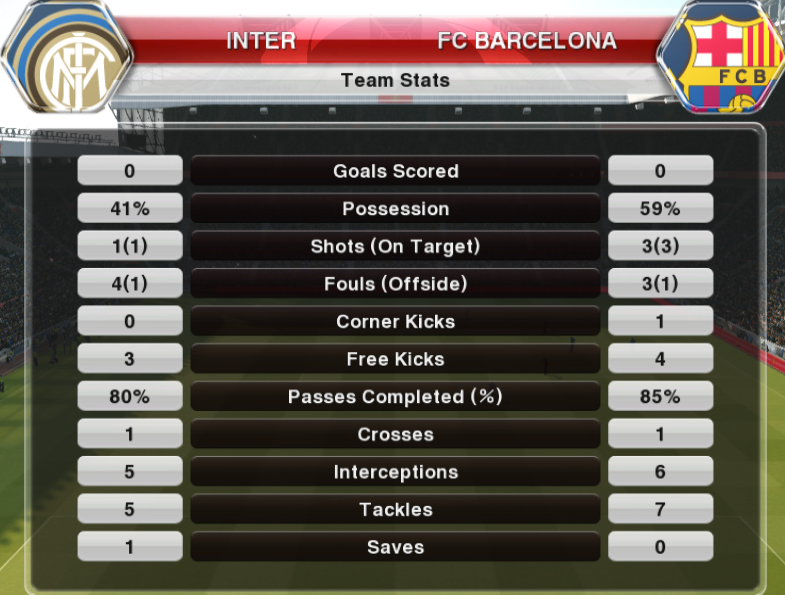Viewport: 785px width, 595px height.
Task: Select the Saves stat row
Action: coord(395,546)
